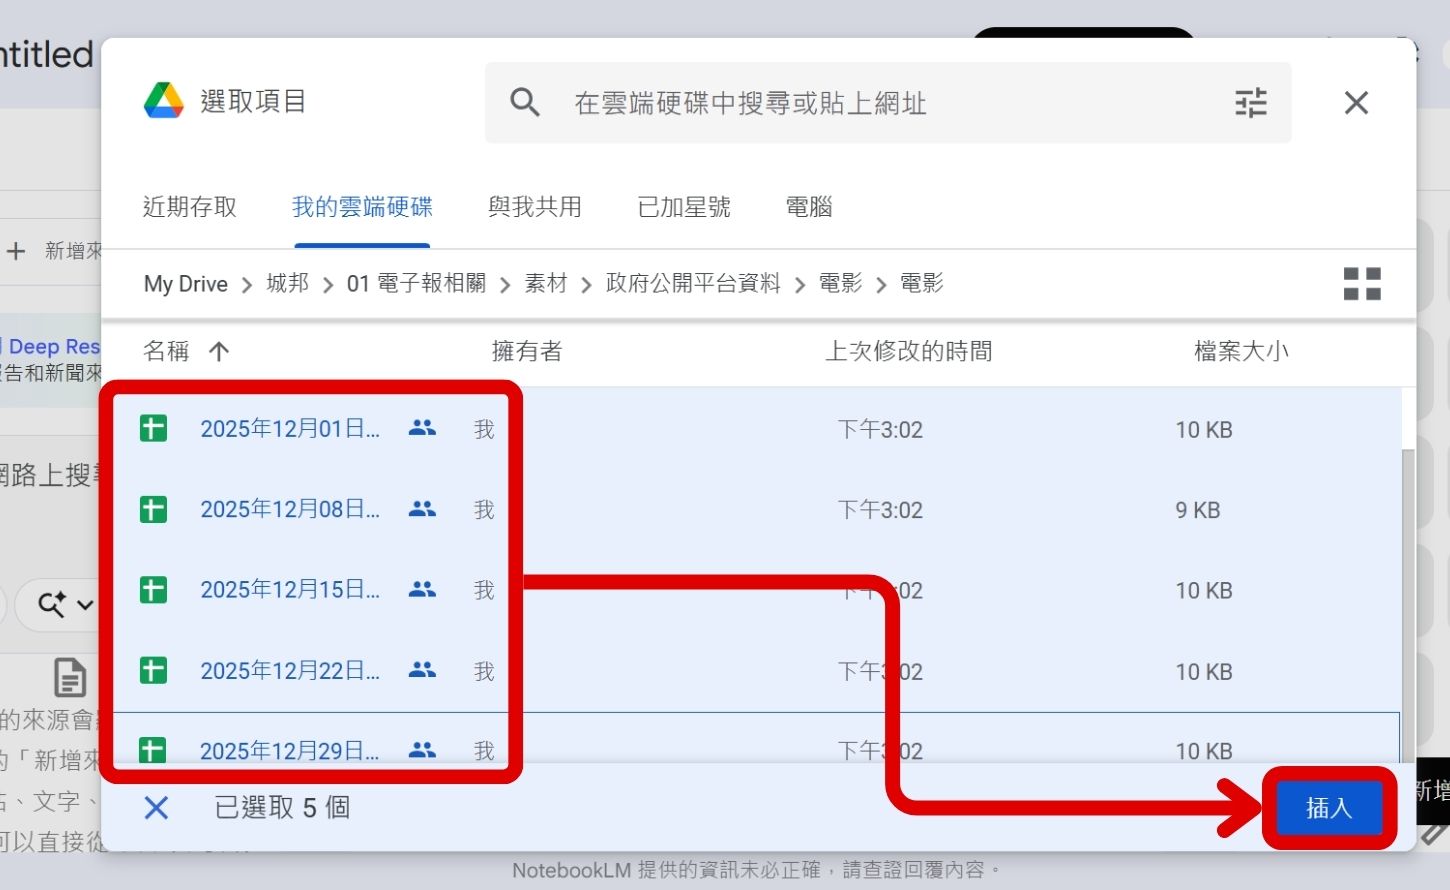Select the 2025年12月15日 spreadsheet row
1450x890 pixels.
(x=290, y=589)
